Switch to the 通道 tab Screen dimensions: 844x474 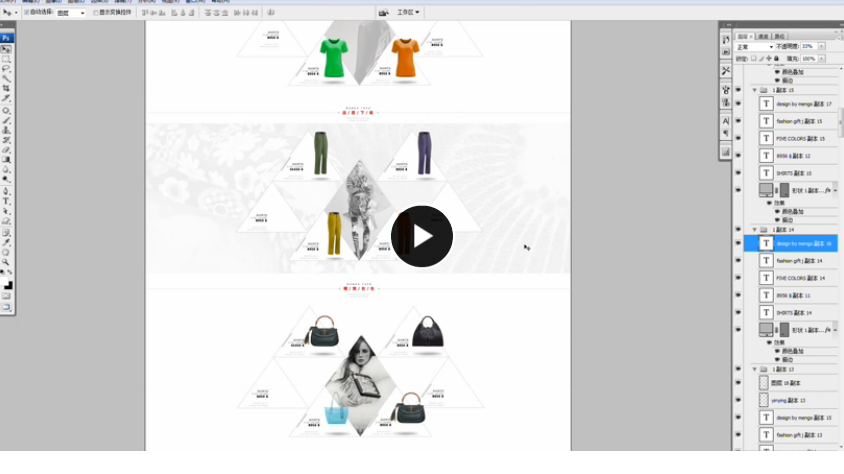pyautogui.click(x=763, y=36)
